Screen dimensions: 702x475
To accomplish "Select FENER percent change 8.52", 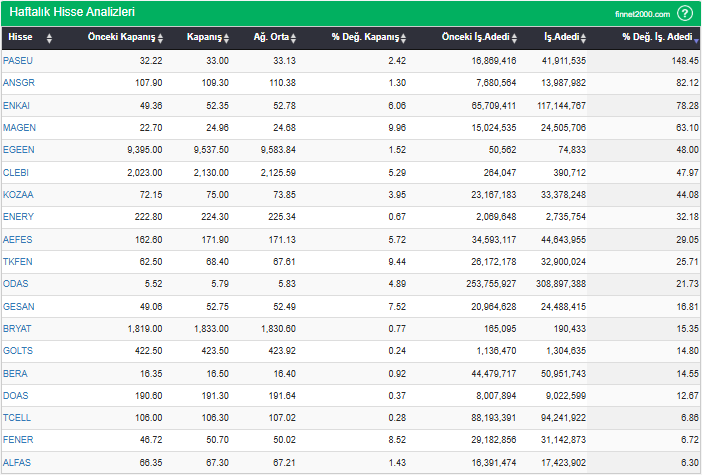I will [397, 440].
